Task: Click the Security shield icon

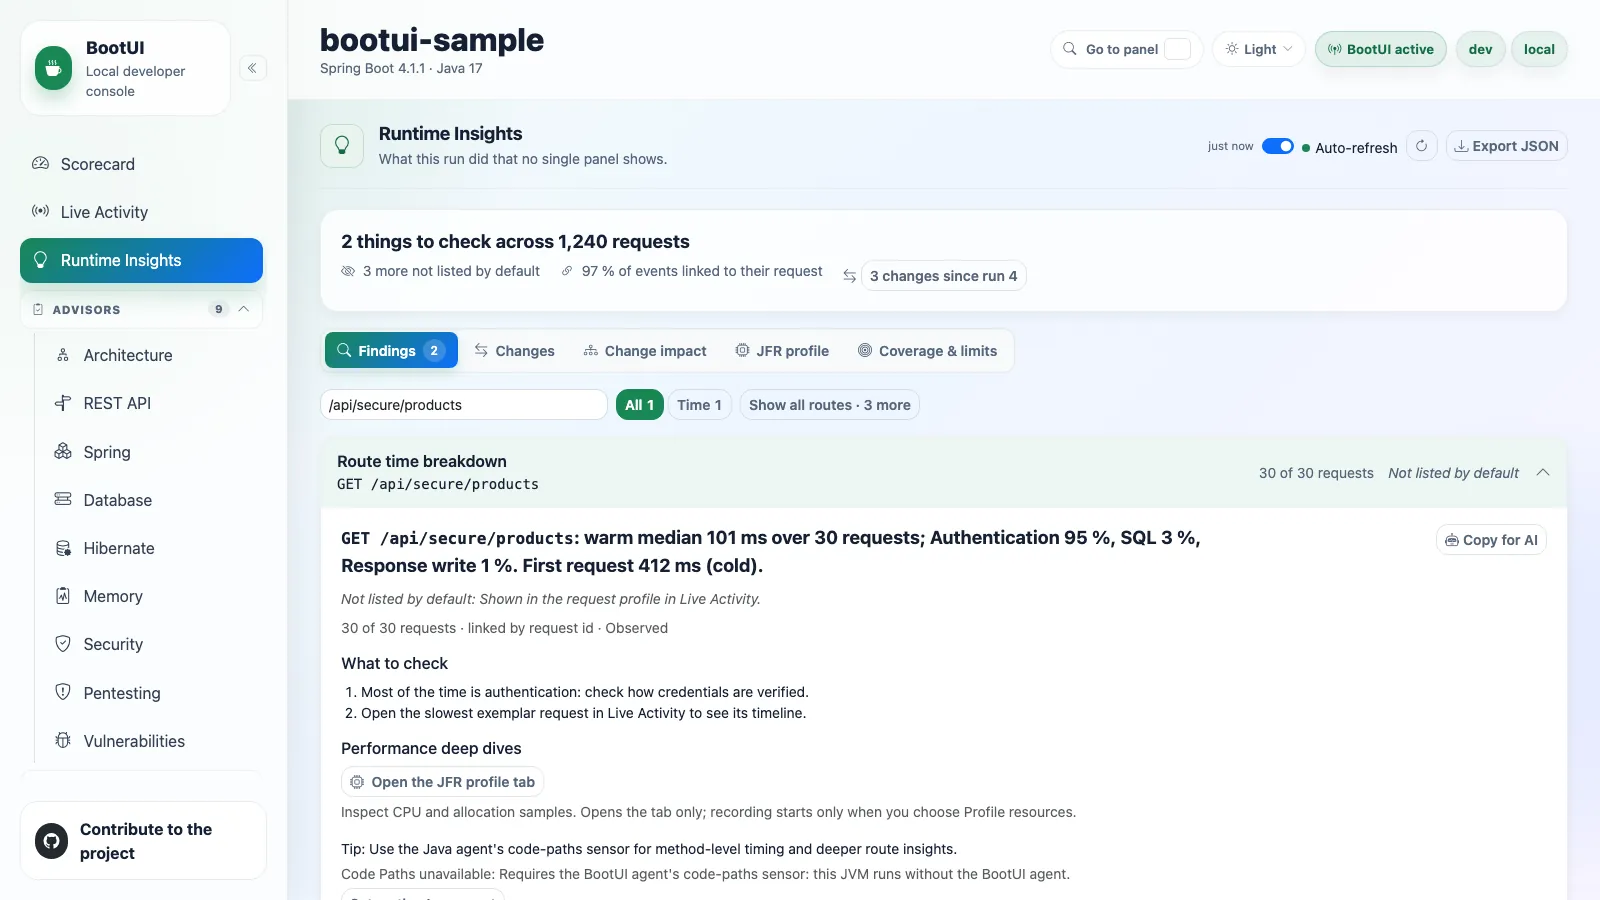Action: [x=63, y=644]
